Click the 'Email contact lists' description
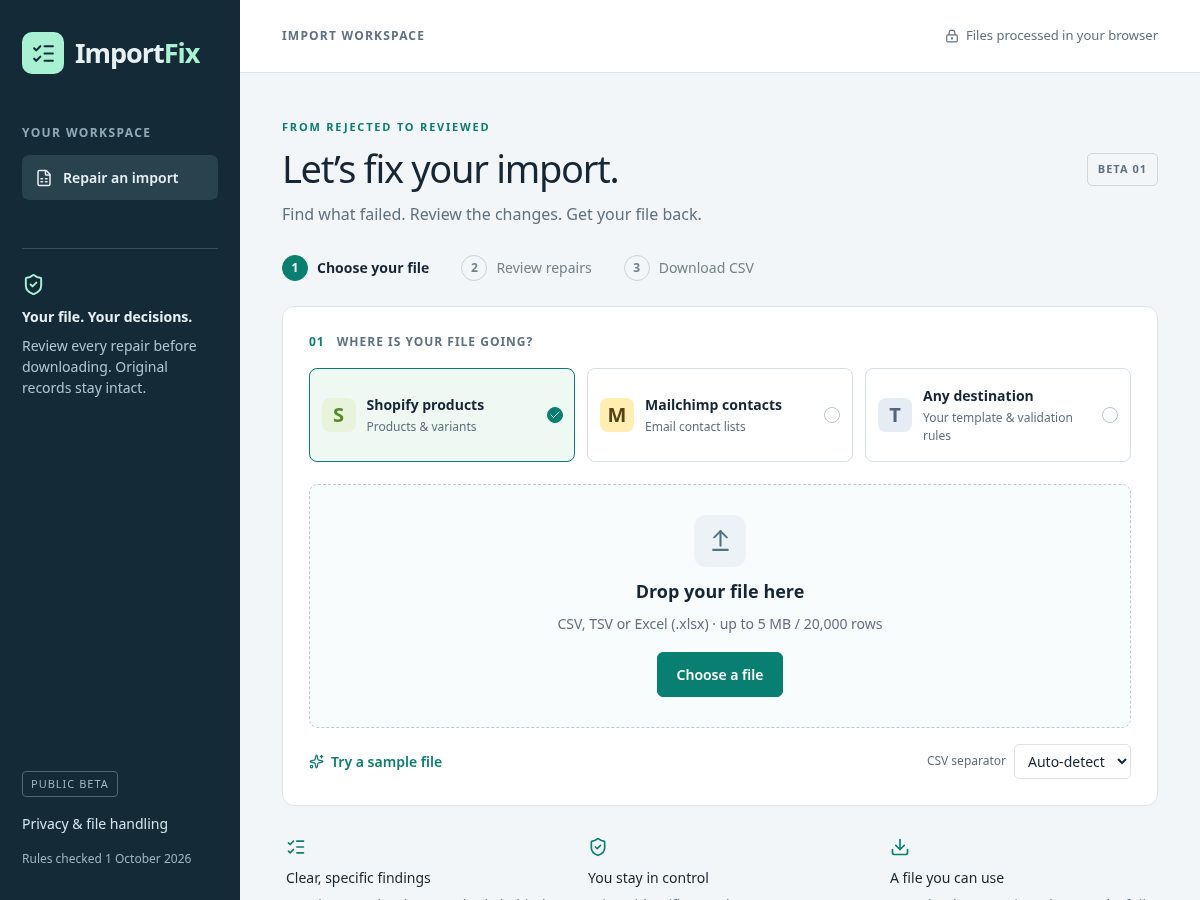Screen dimensions: 1200x900 coord(695,427)
